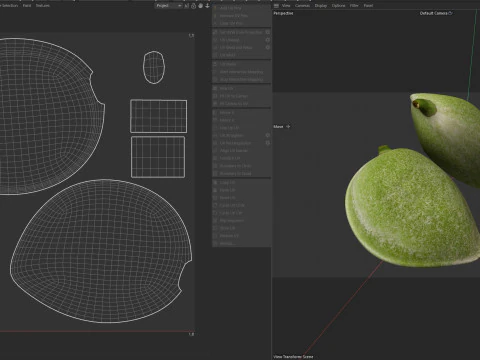Viewport: 480px width, 360px height.
Task: Open the viewport Options menu
Action: click(x=338, y=6)
